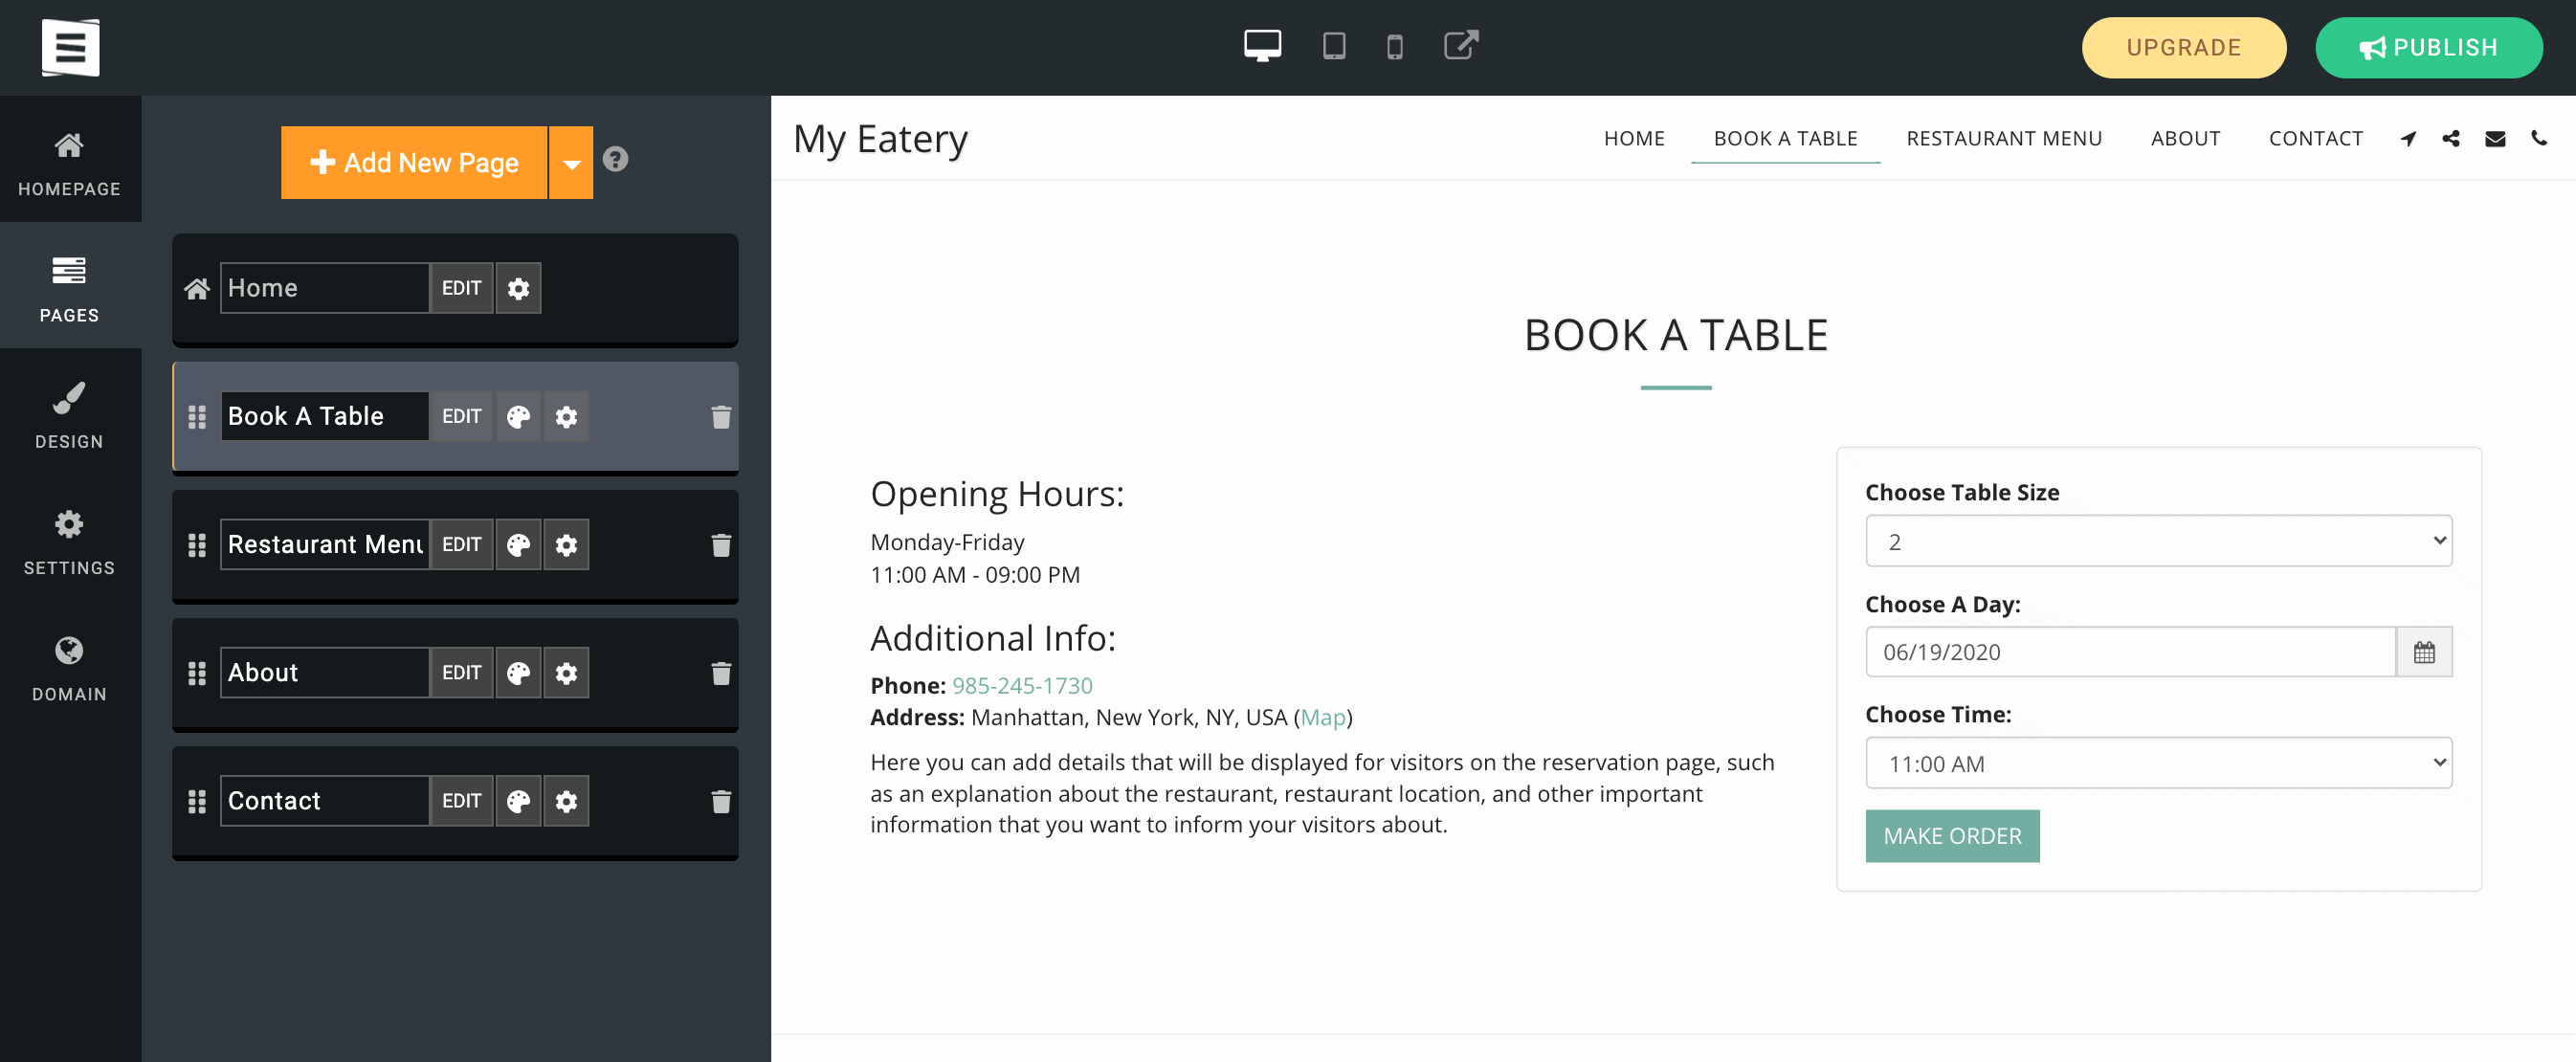The width and height of the screenshot is (2576, 1062).
Task: Open design palette for Contact page
Action: (x=518, y=800)
